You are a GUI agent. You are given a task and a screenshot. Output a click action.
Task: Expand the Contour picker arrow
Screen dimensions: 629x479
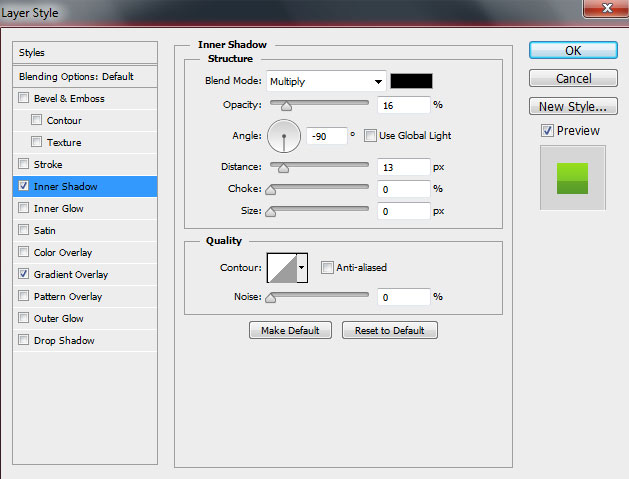pos(302,267)
